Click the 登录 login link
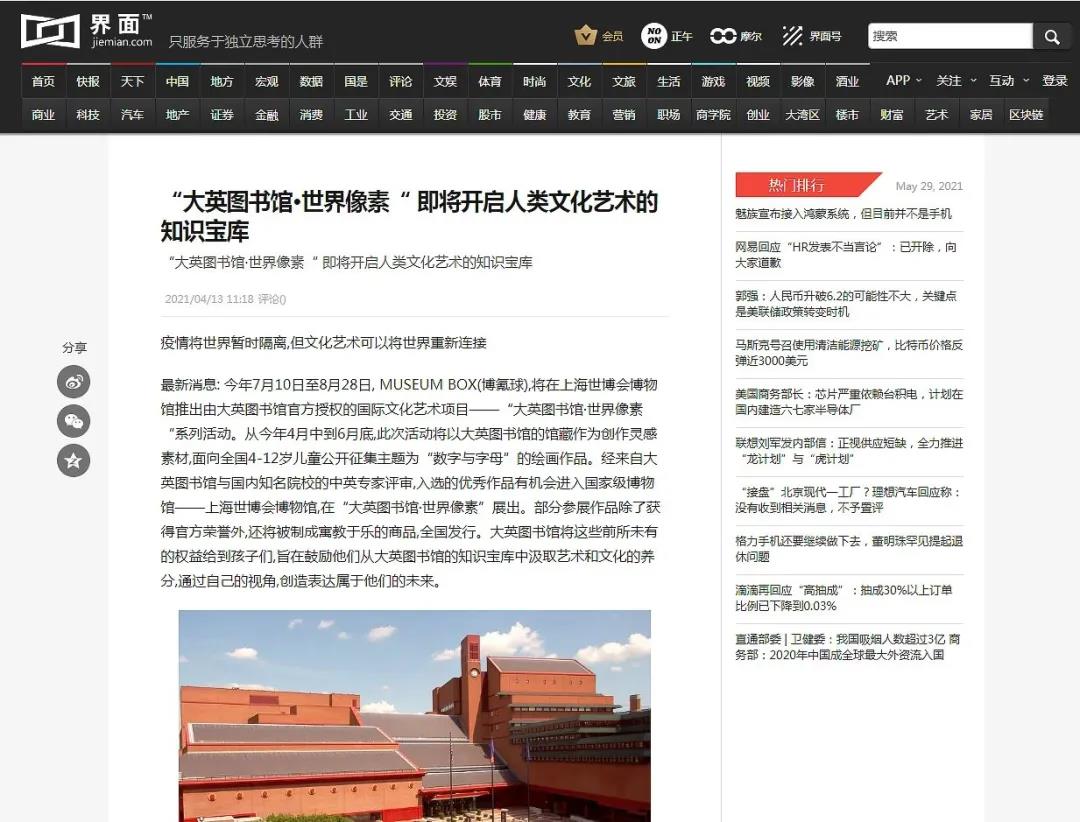 coord(1055,81)
